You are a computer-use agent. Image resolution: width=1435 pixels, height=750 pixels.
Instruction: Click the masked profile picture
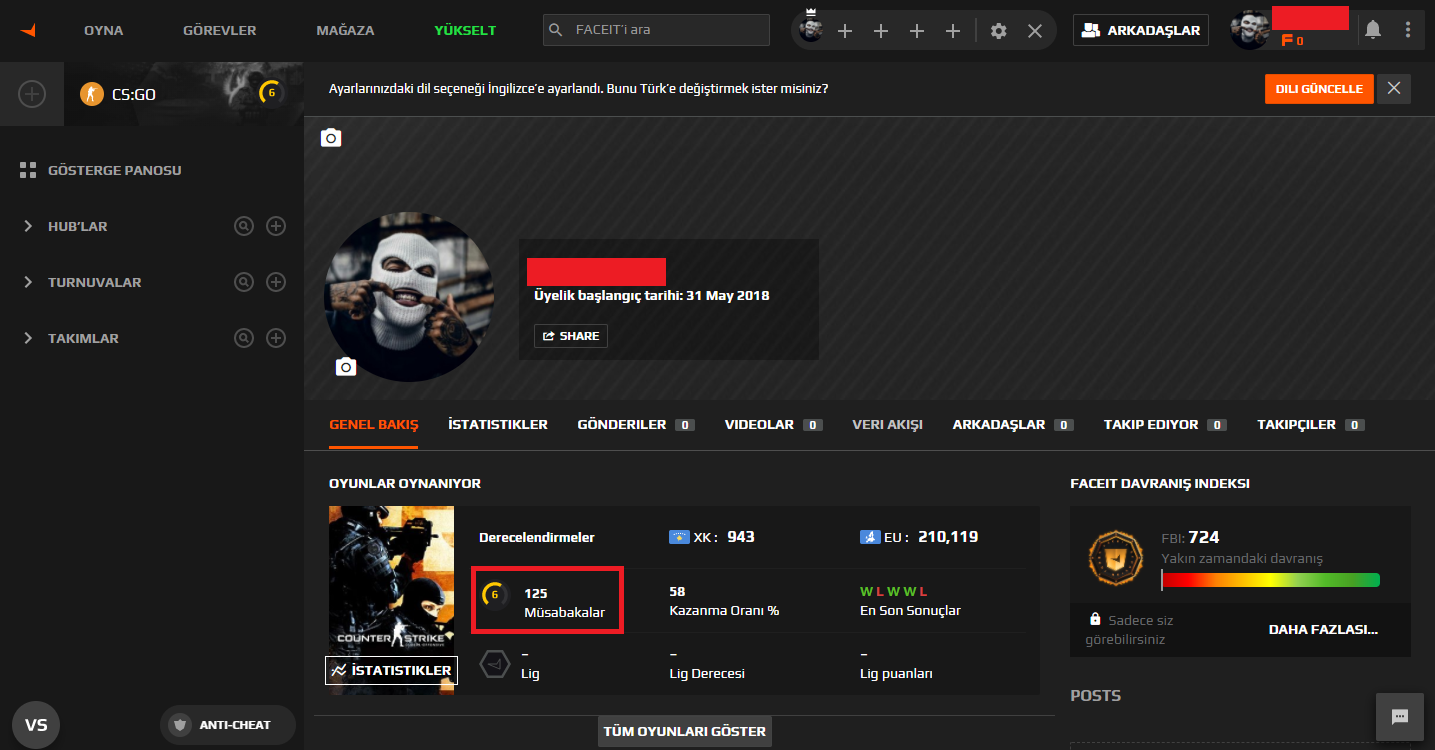[x=409, y=297]
